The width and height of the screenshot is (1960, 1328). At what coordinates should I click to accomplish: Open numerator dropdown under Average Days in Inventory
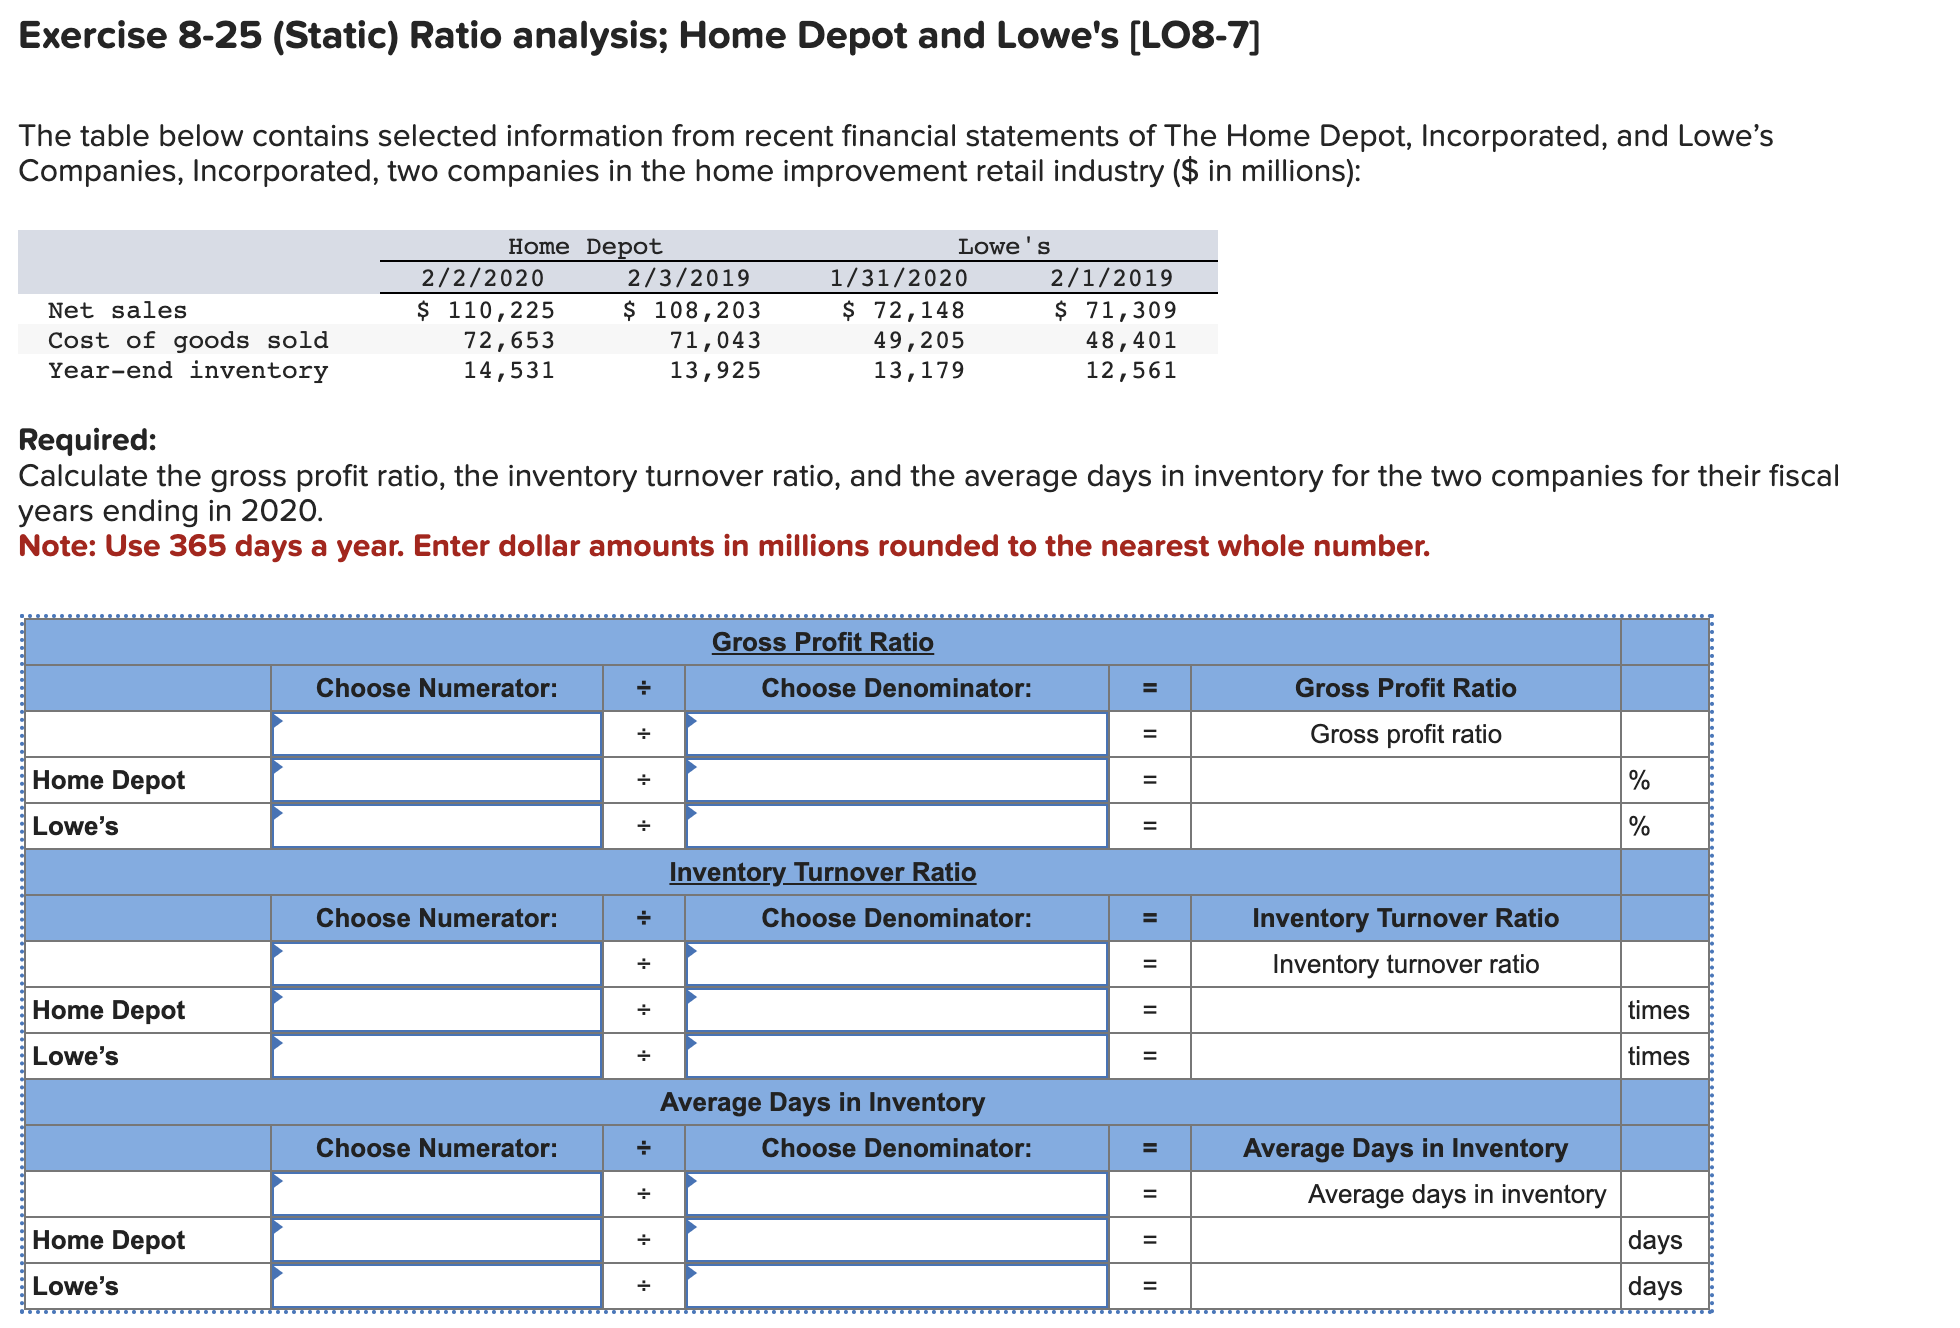click(x=437, y=1193)
